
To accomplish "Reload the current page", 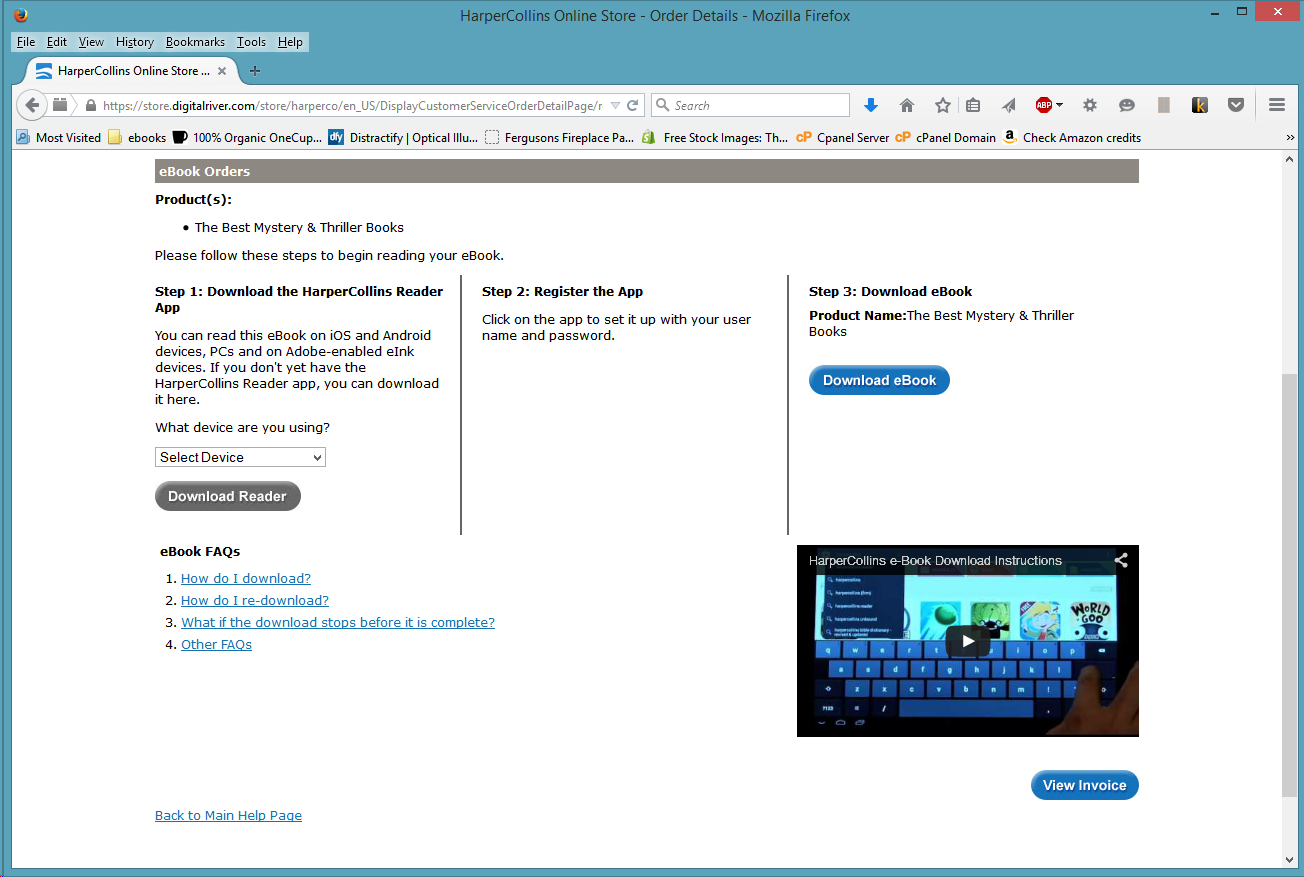I will (x=633, y=105).
